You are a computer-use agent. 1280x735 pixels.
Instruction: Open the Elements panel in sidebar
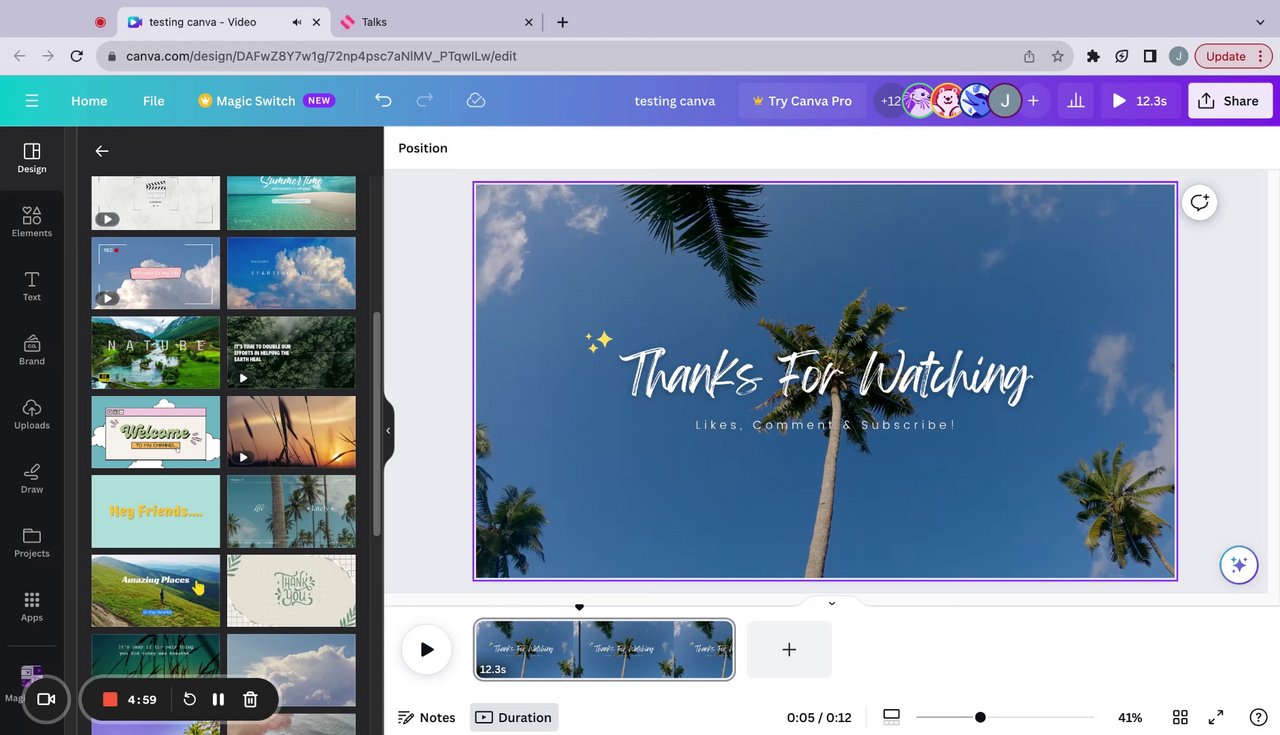[x=32, y=222]
